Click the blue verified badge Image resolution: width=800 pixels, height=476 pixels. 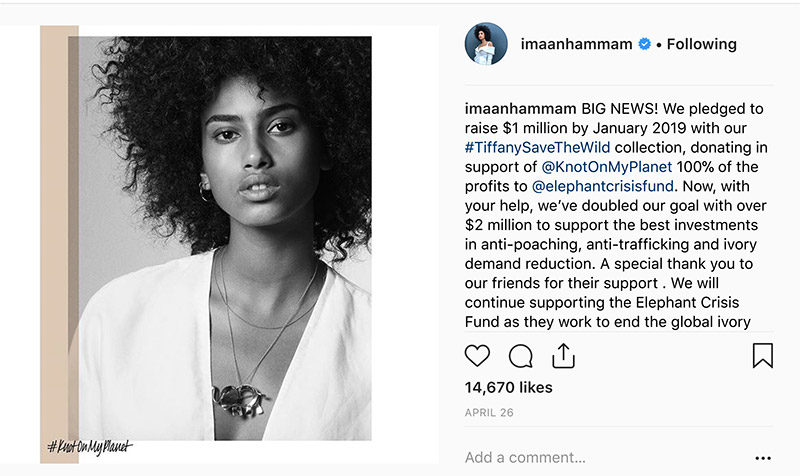click(646, 44)
